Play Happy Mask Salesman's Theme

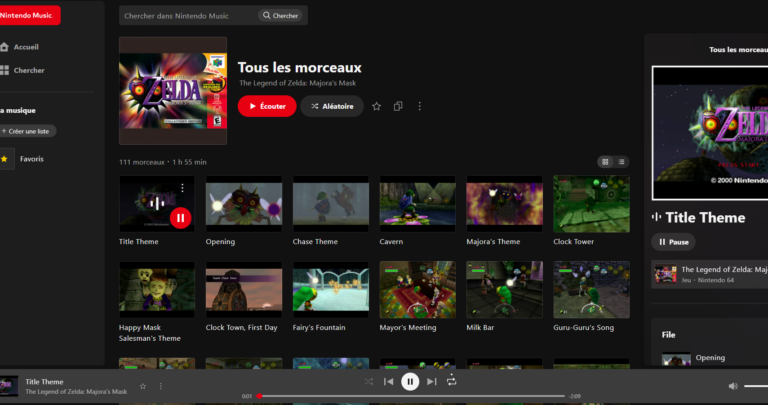coord(157,290)
